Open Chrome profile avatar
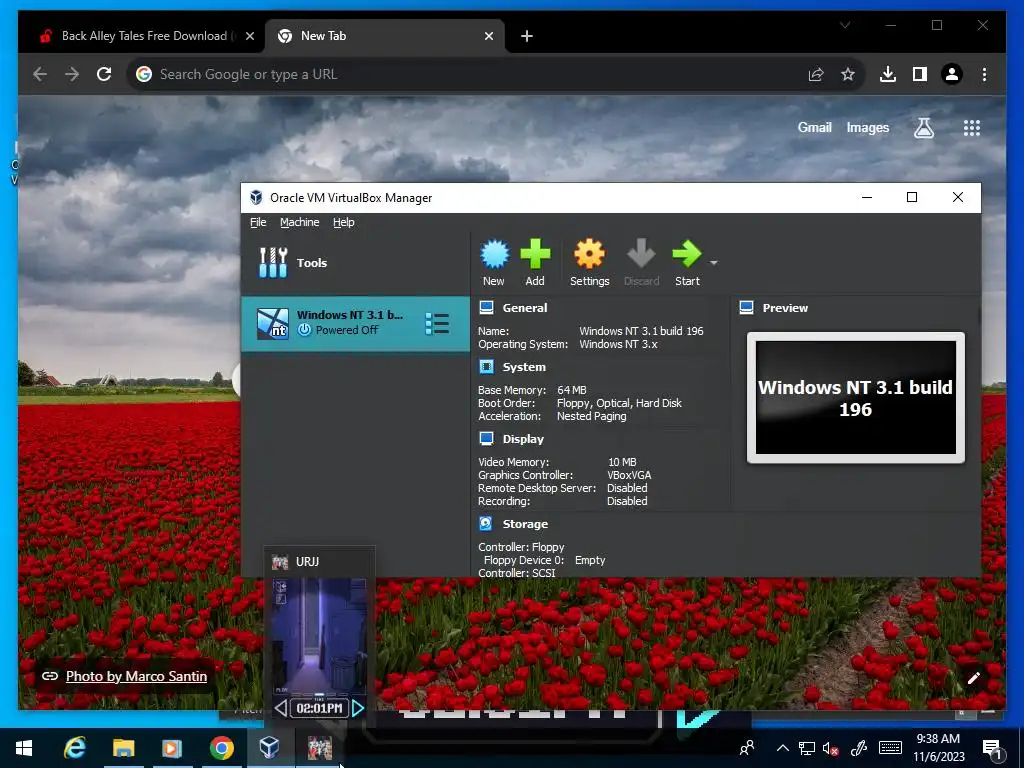Screen dimensions: 1024x768 [x=952, y=74]
